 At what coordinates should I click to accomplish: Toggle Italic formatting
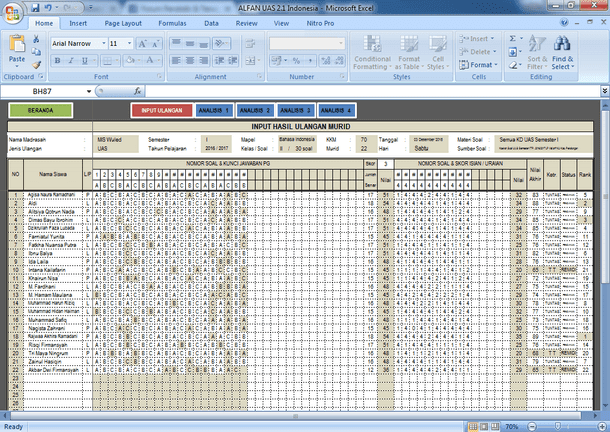[x=71, y=60]
